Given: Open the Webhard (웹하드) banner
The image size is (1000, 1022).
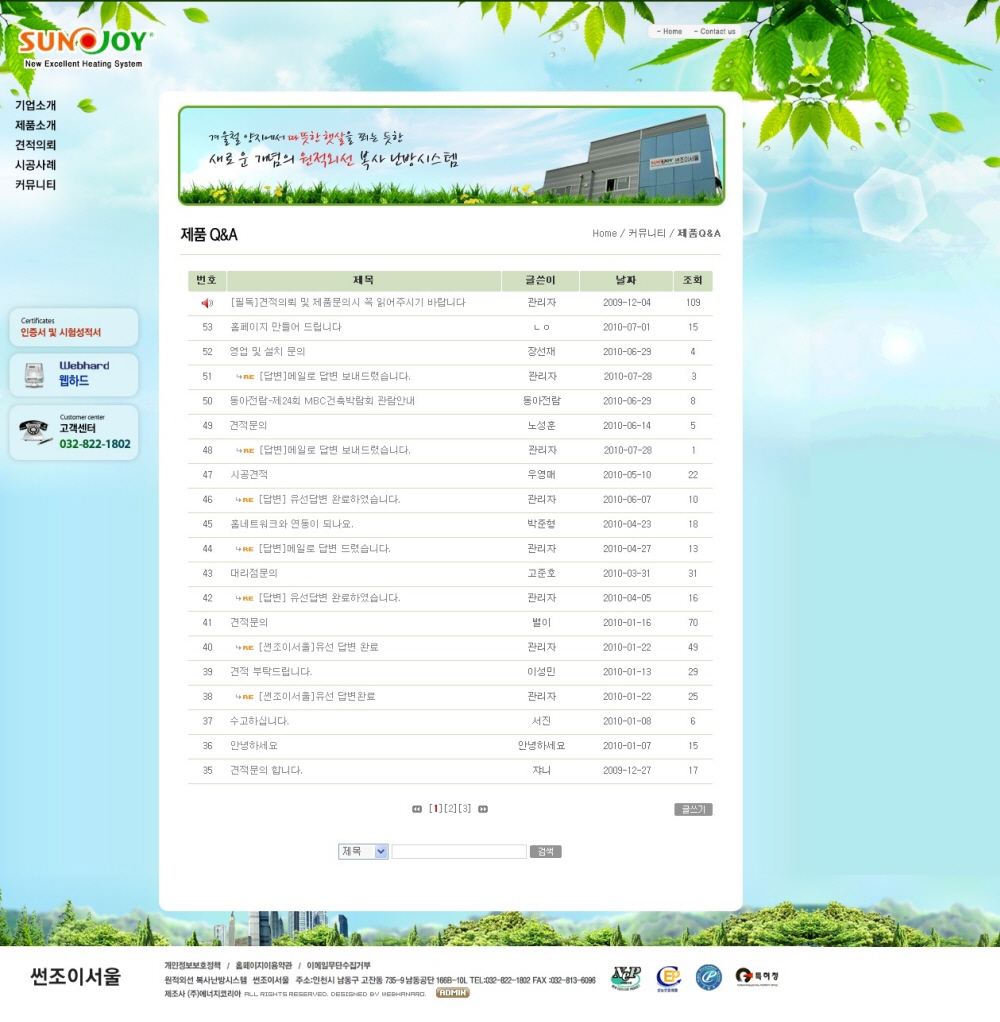Looking at the screenshot, I should (74, 374).
